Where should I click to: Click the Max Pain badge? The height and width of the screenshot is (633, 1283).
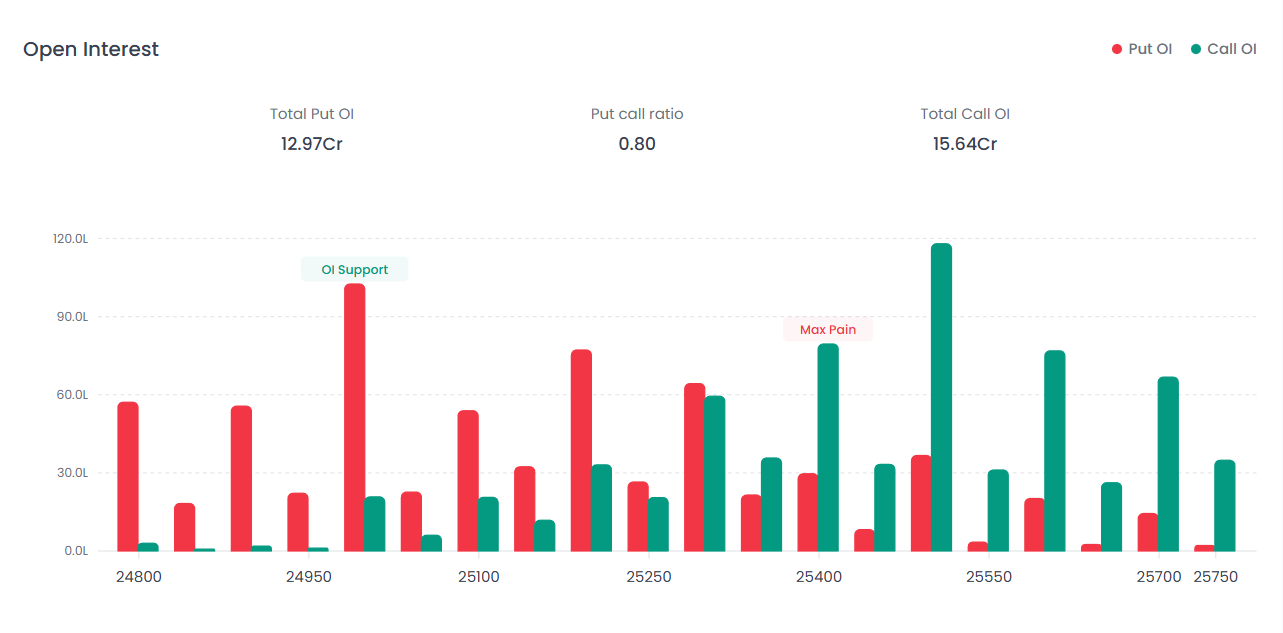click(x=827, y=330)
